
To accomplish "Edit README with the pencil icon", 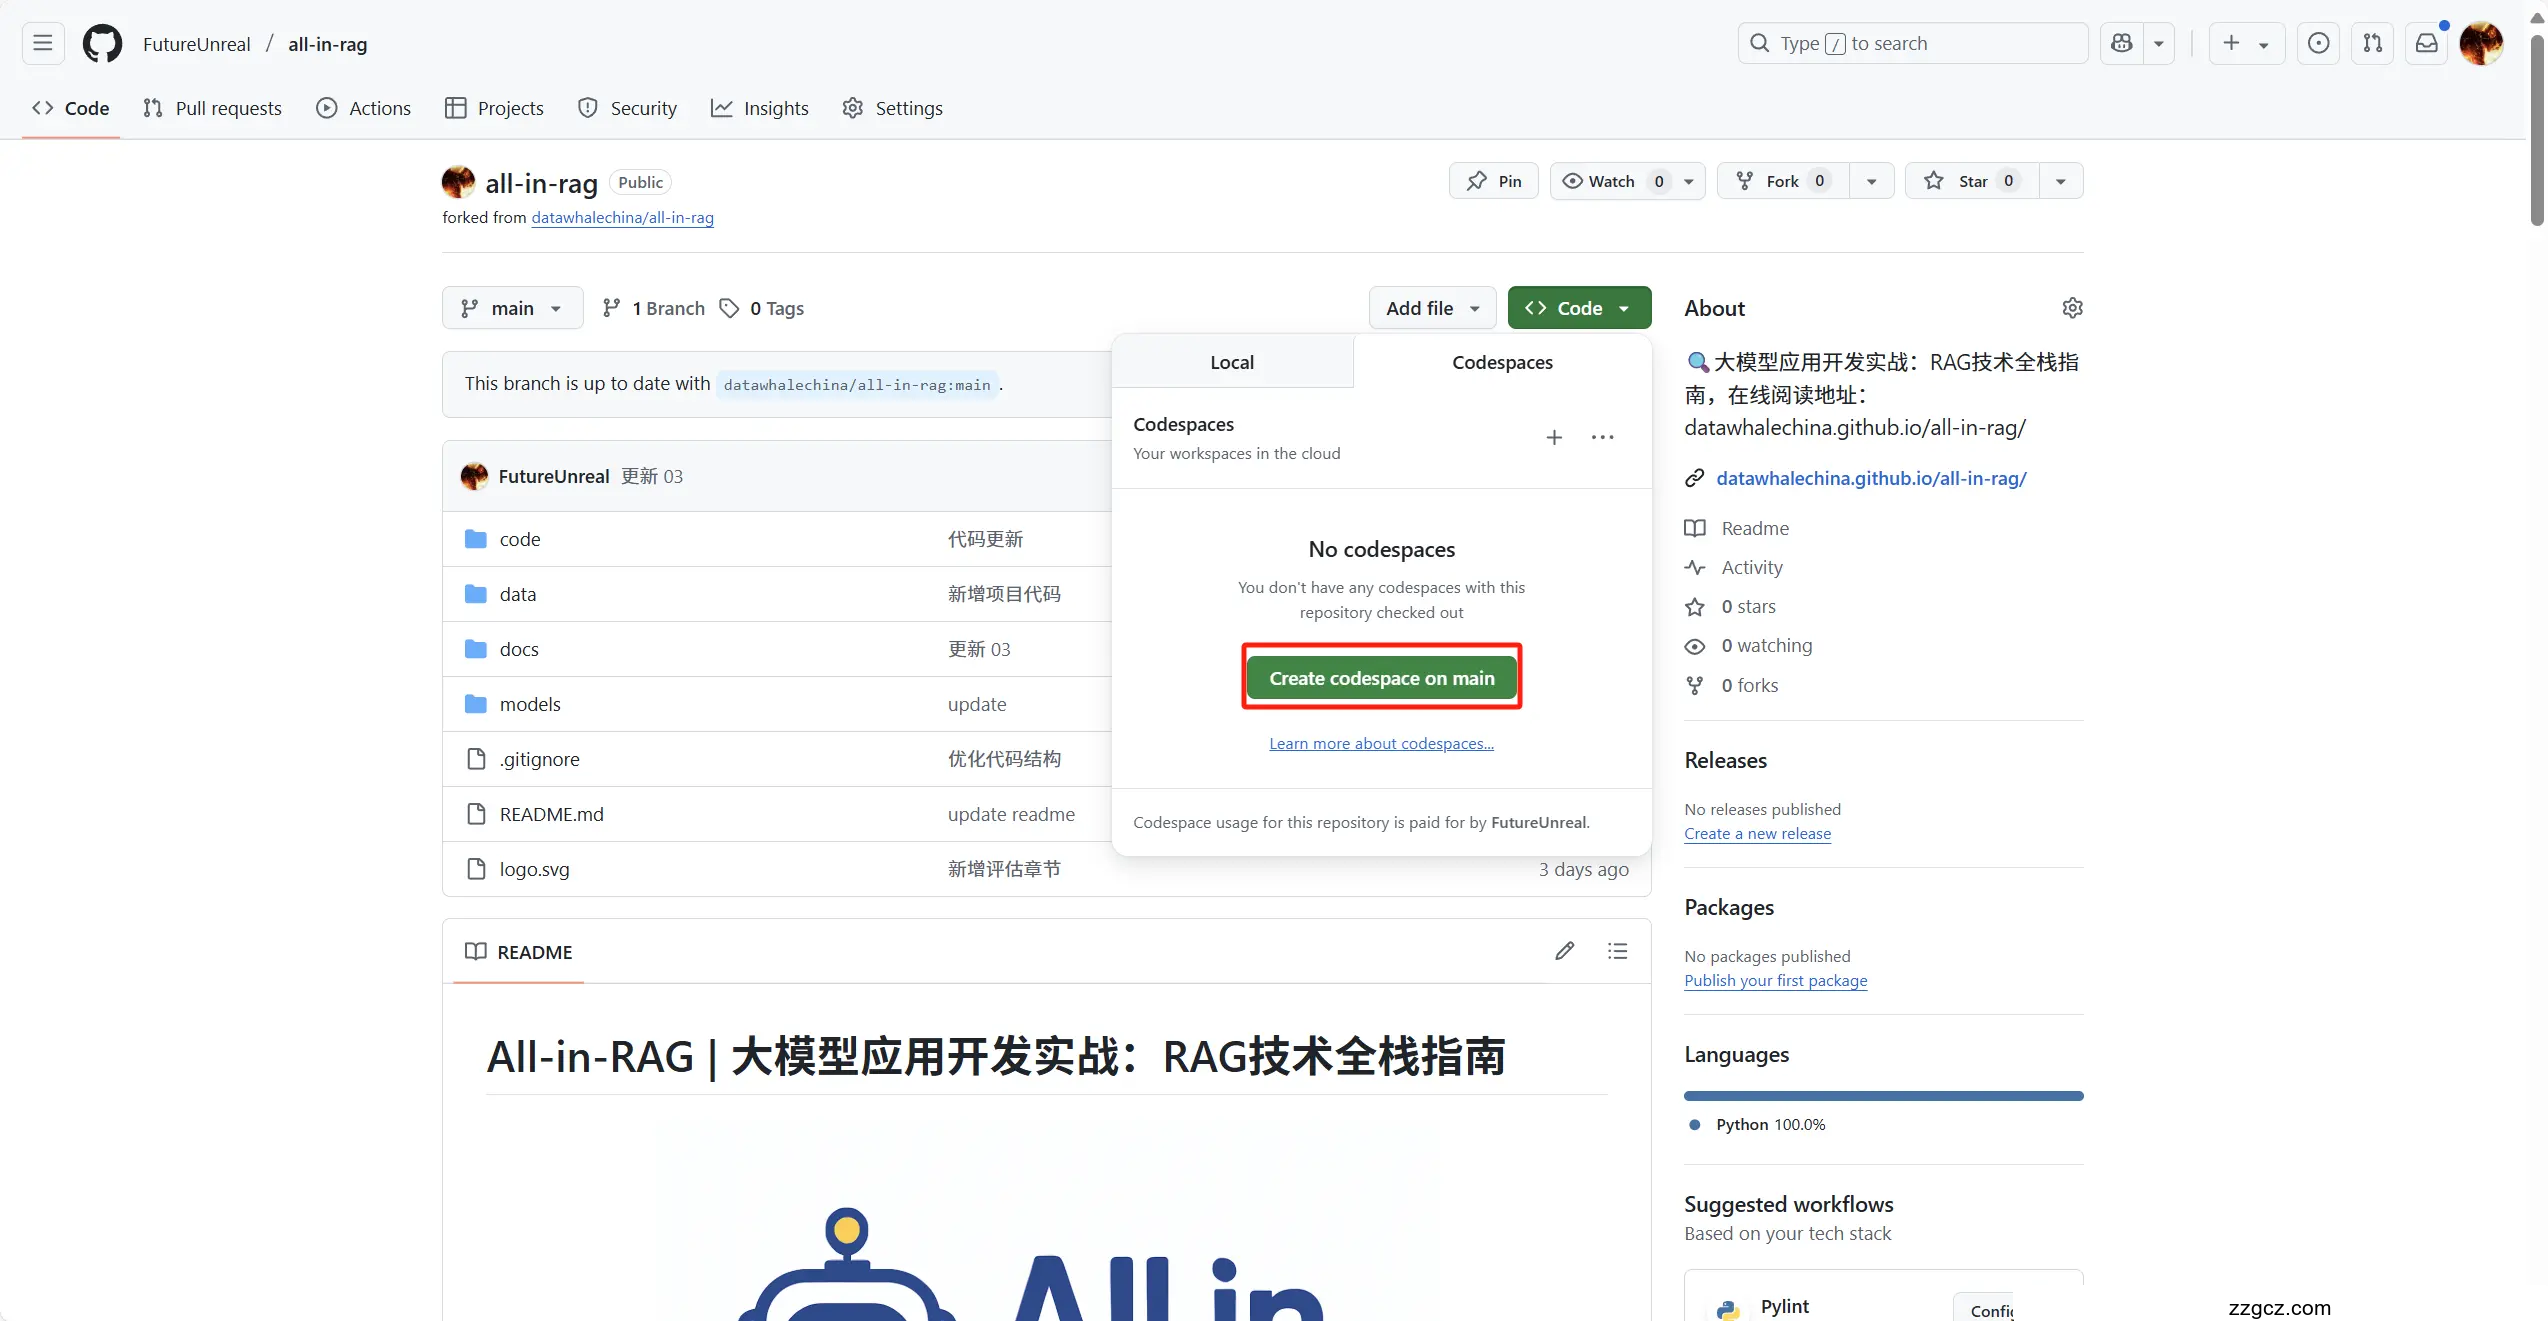I will pos(1565,951).
